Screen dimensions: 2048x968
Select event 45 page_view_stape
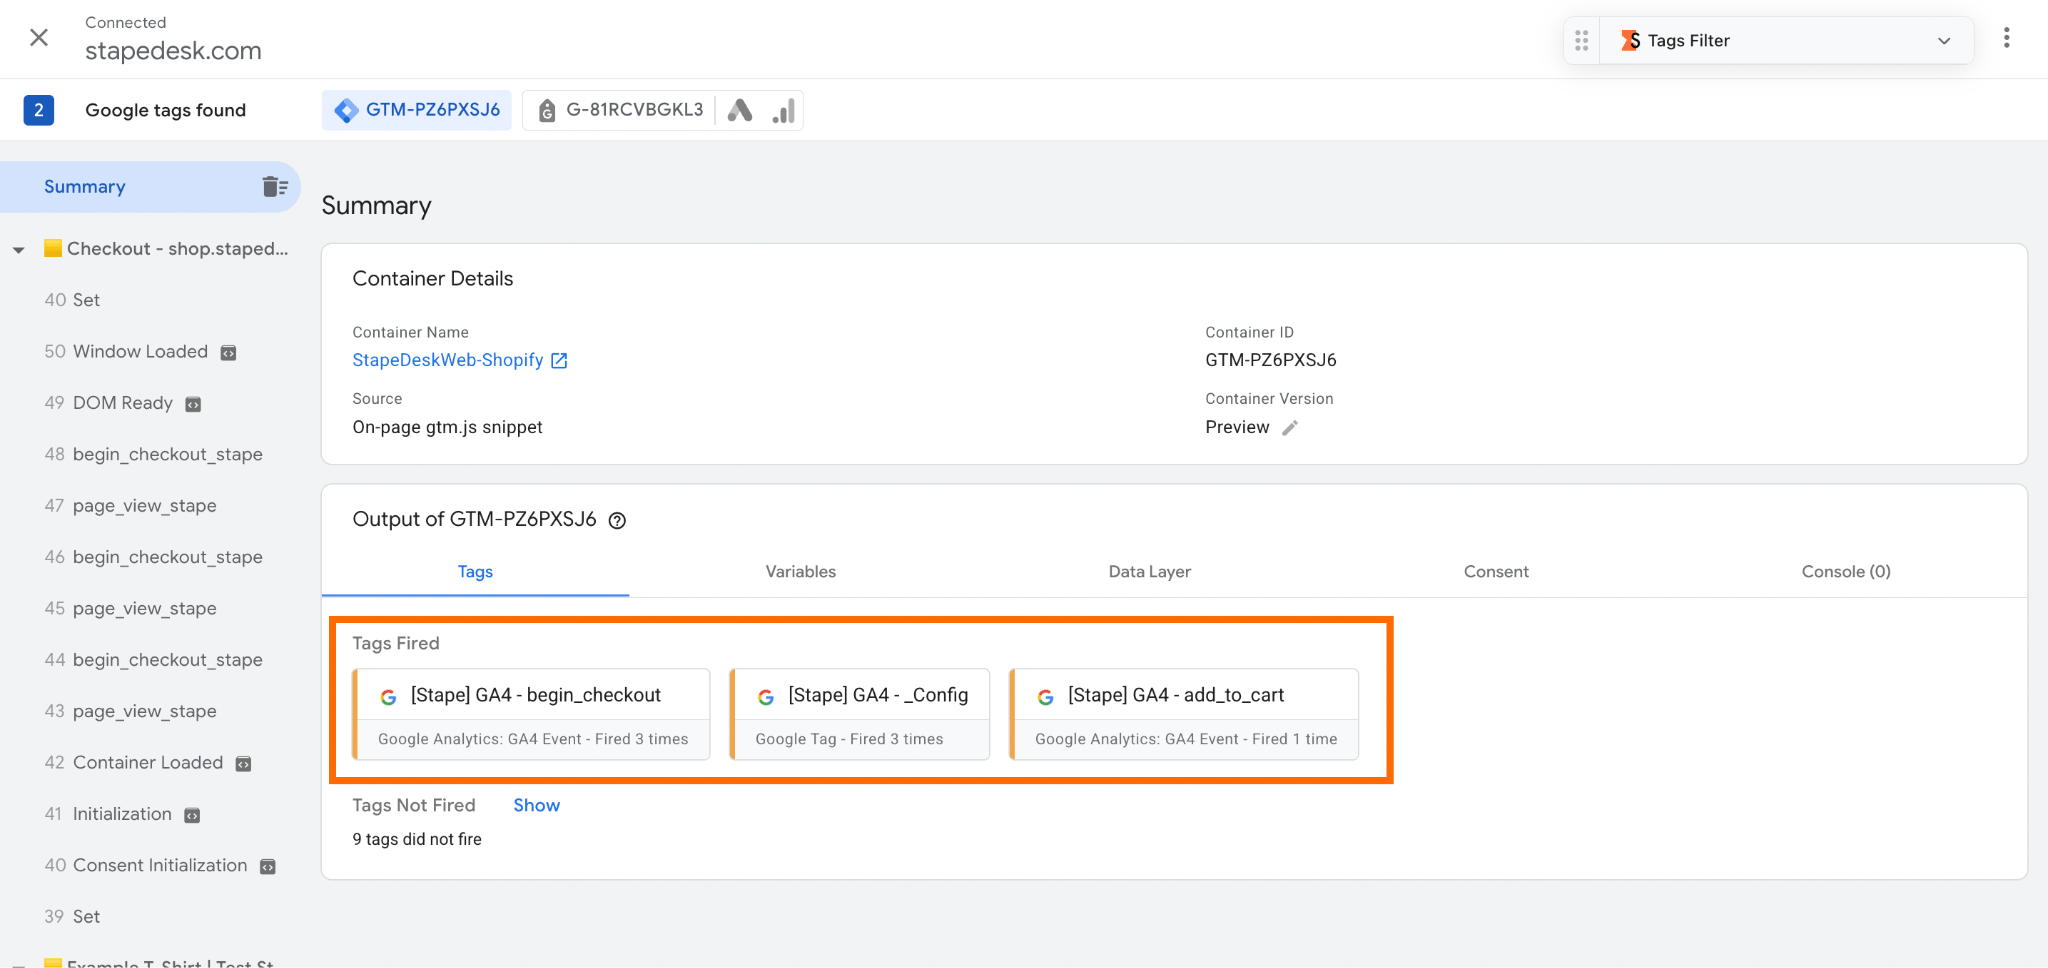click(x=130, y=609)
